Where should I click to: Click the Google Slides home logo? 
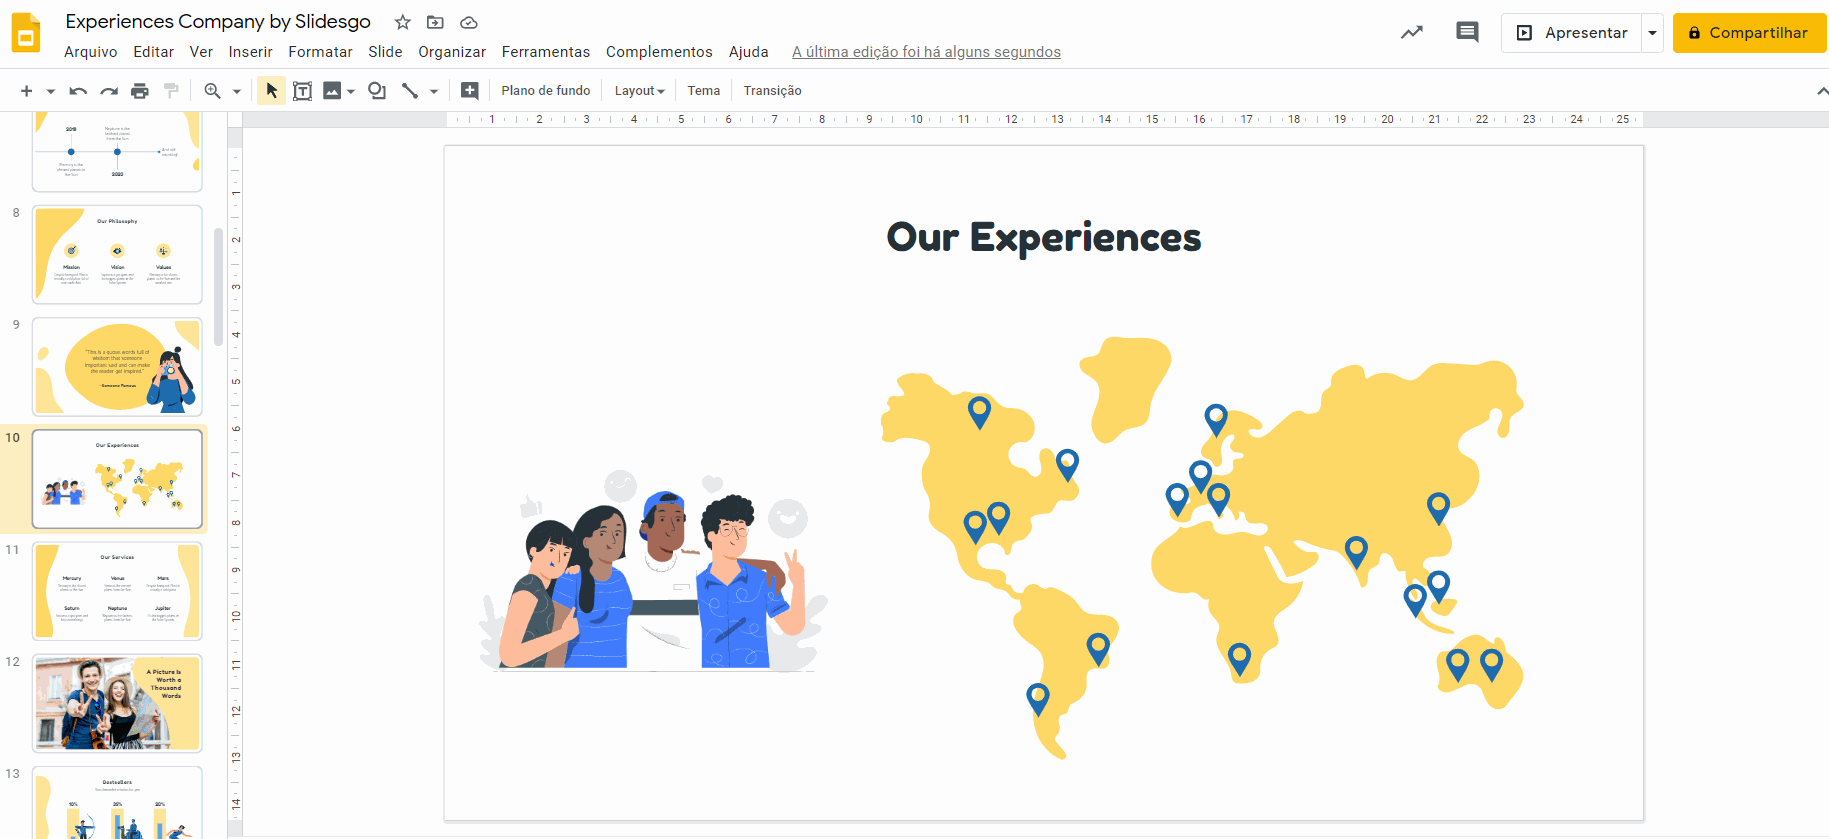pyautogui.click(x=26, y=33)
